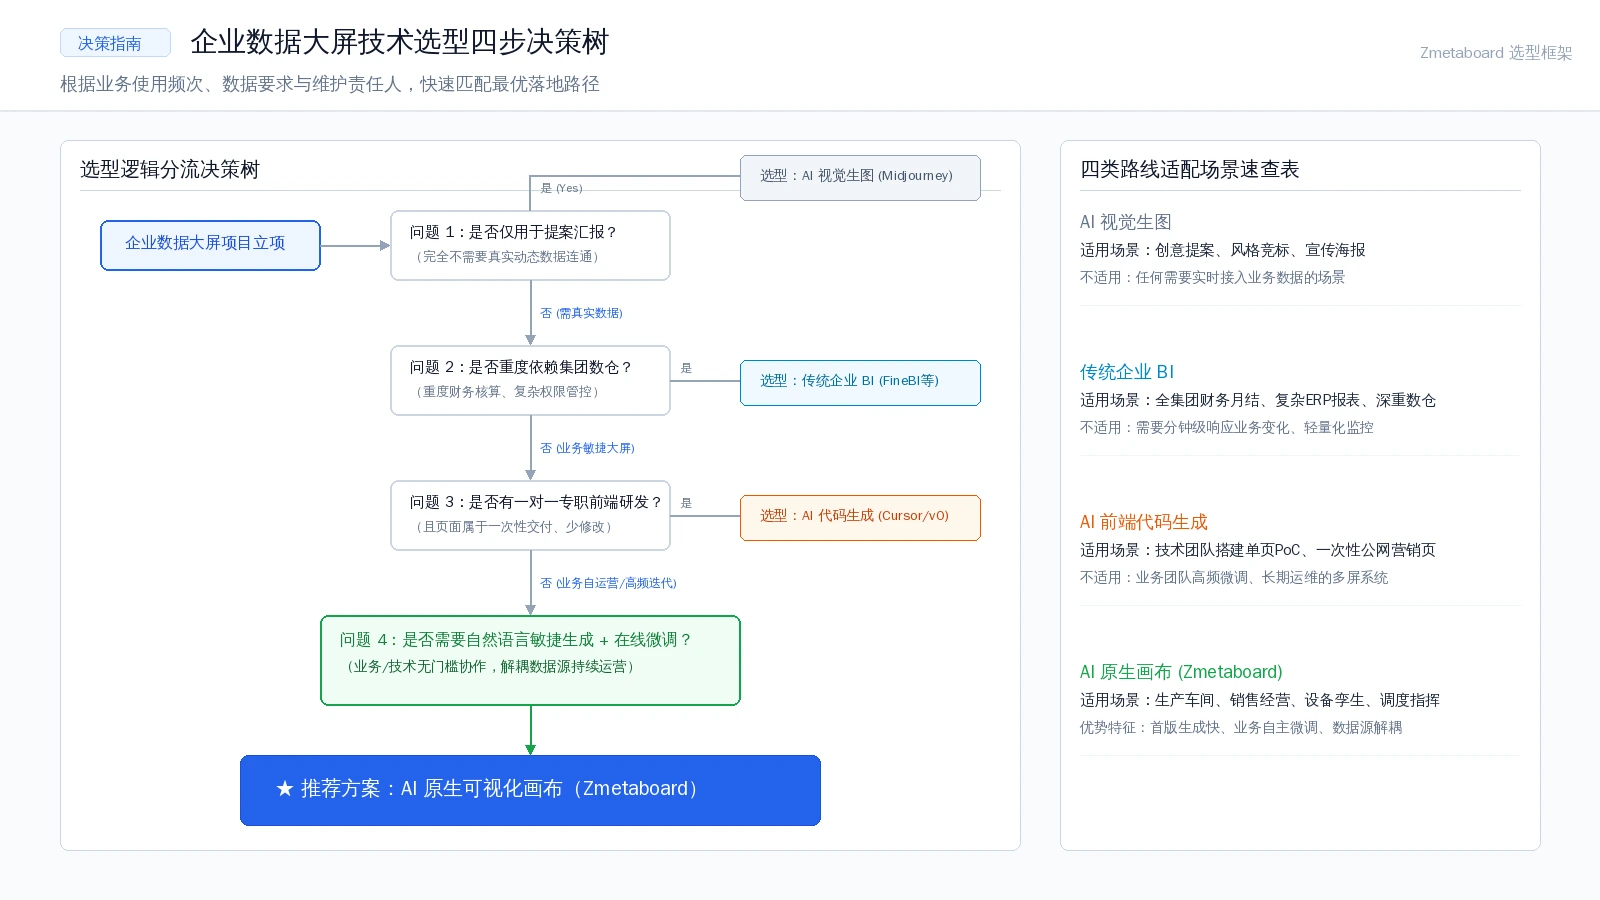Click the 否 (需真实数据) branch label

click(x=581, y=313)
